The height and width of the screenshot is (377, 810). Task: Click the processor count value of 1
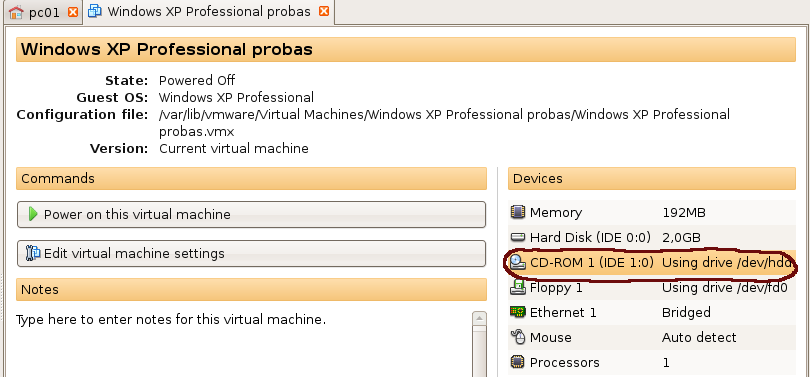pyautogui.click(x=666, y=363)
